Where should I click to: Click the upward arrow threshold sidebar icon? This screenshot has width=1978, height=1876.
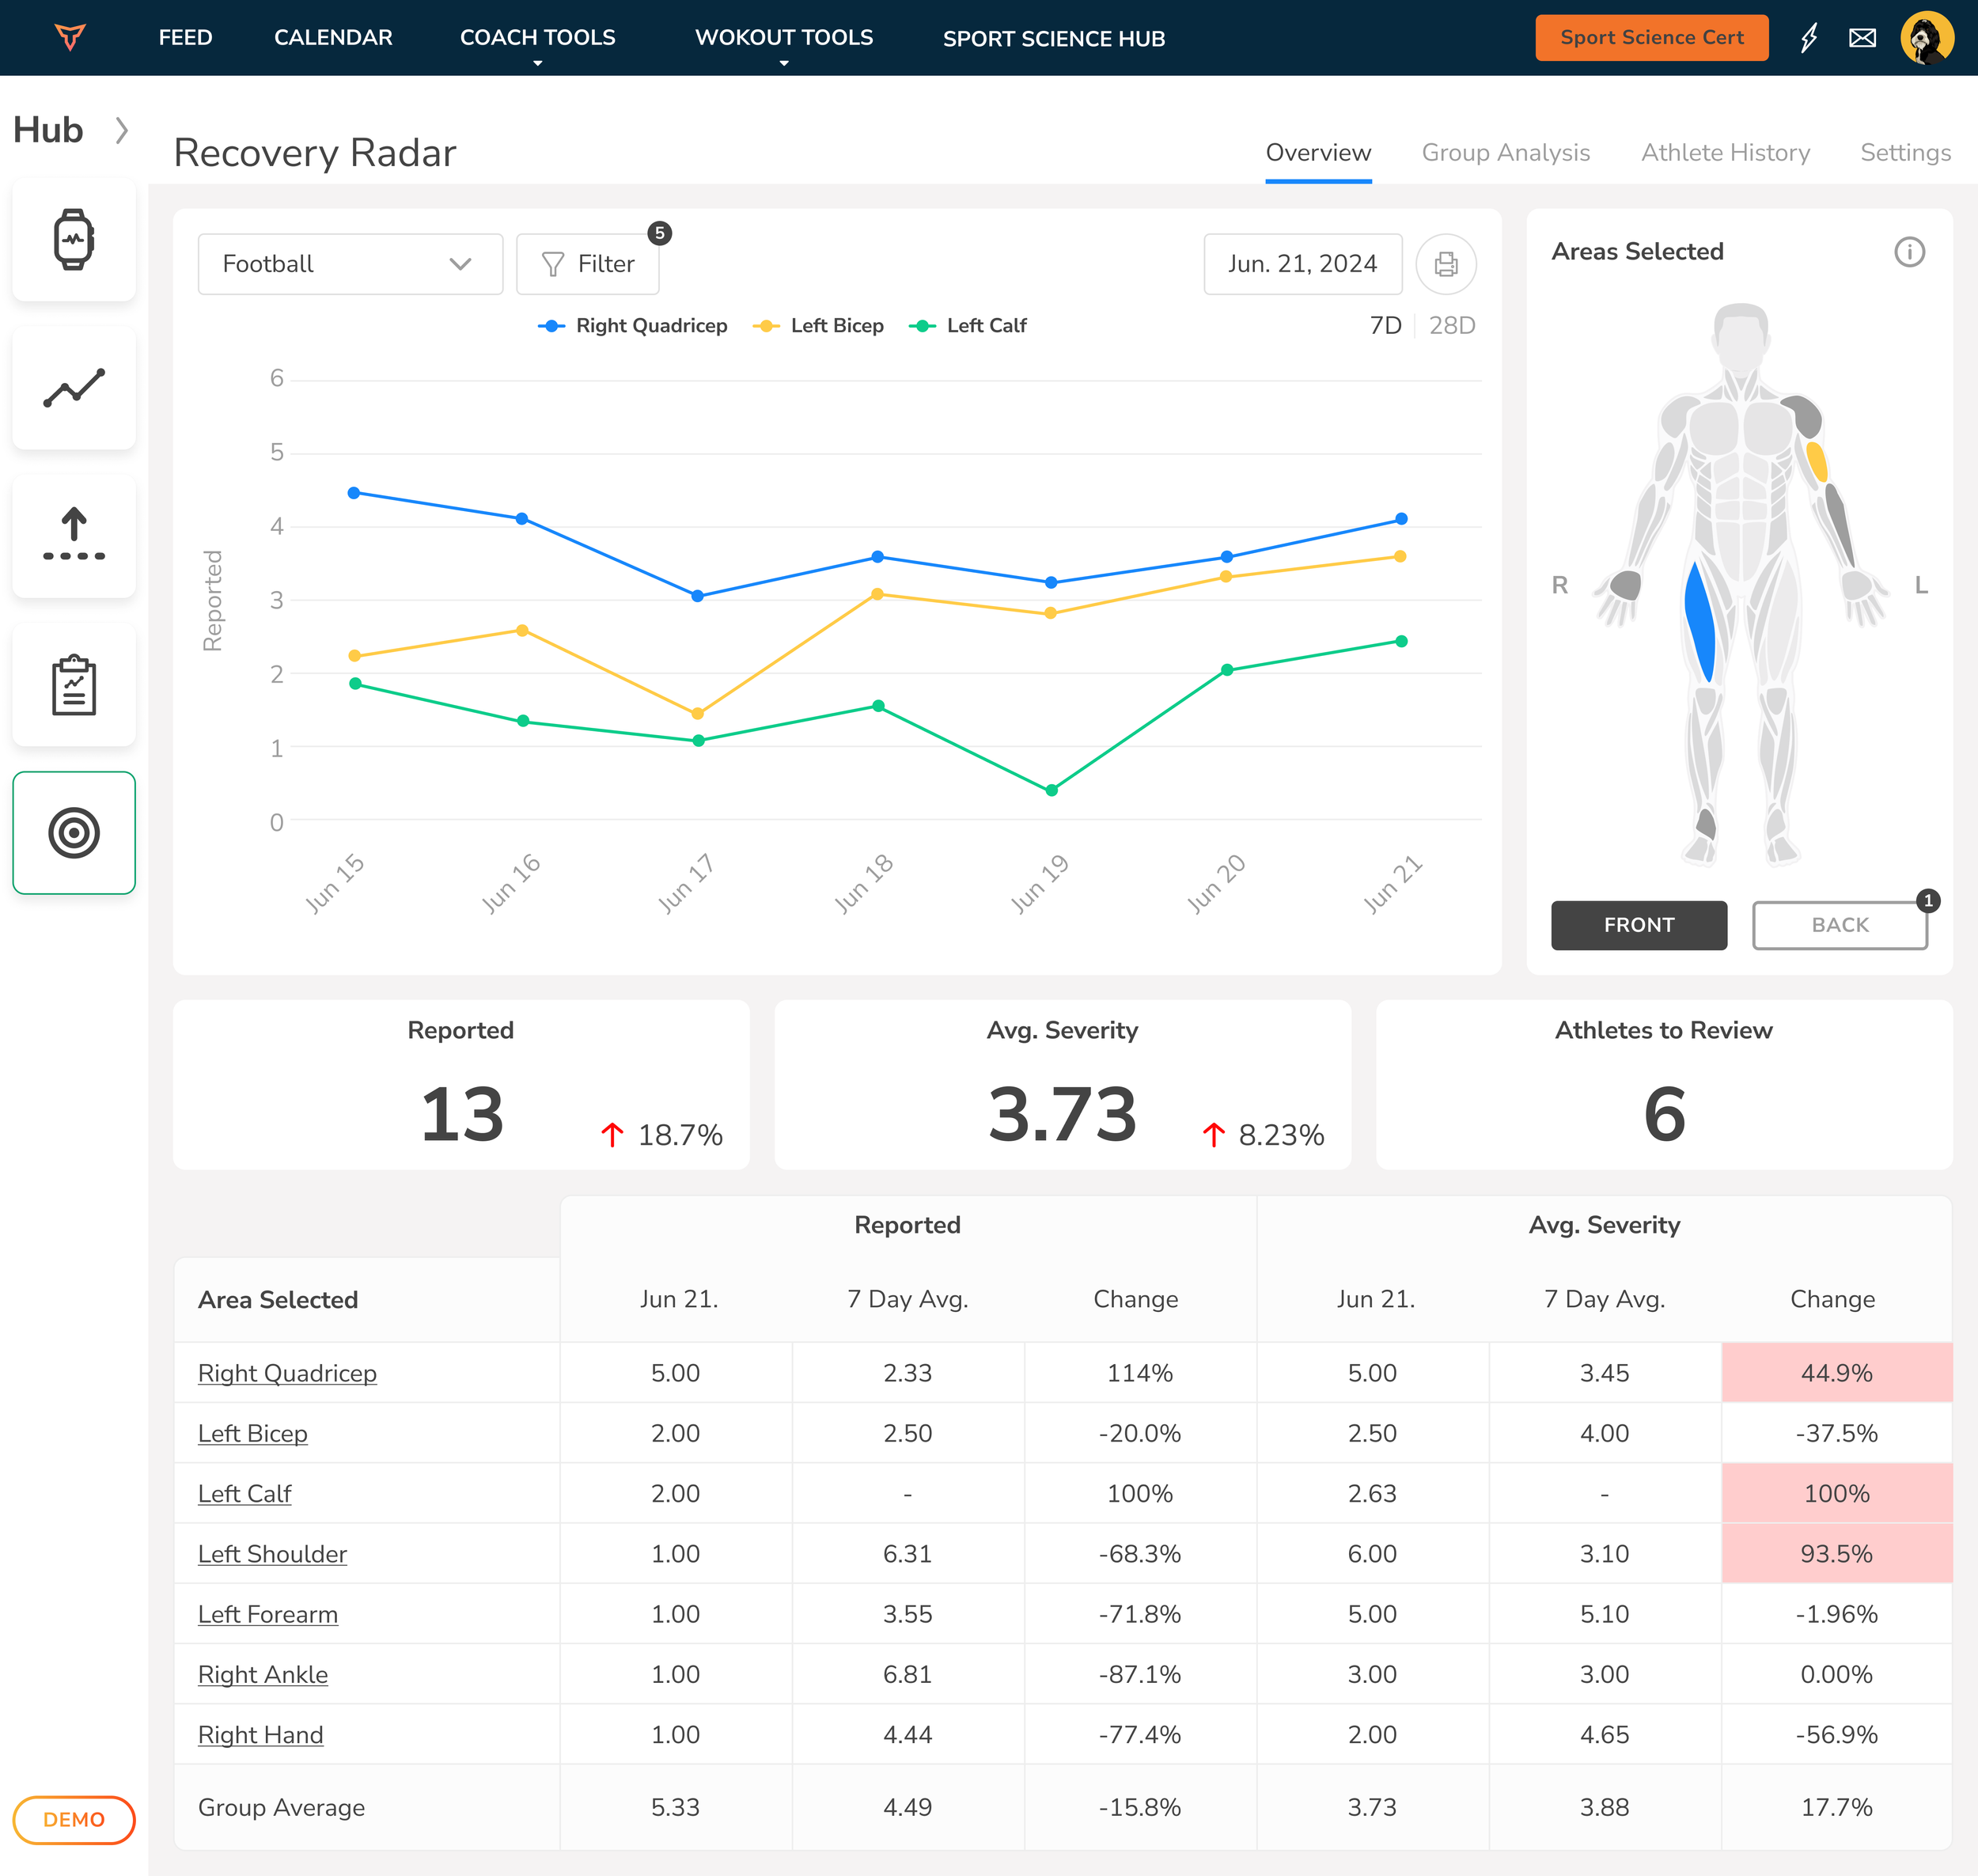(x=74, y=536)
